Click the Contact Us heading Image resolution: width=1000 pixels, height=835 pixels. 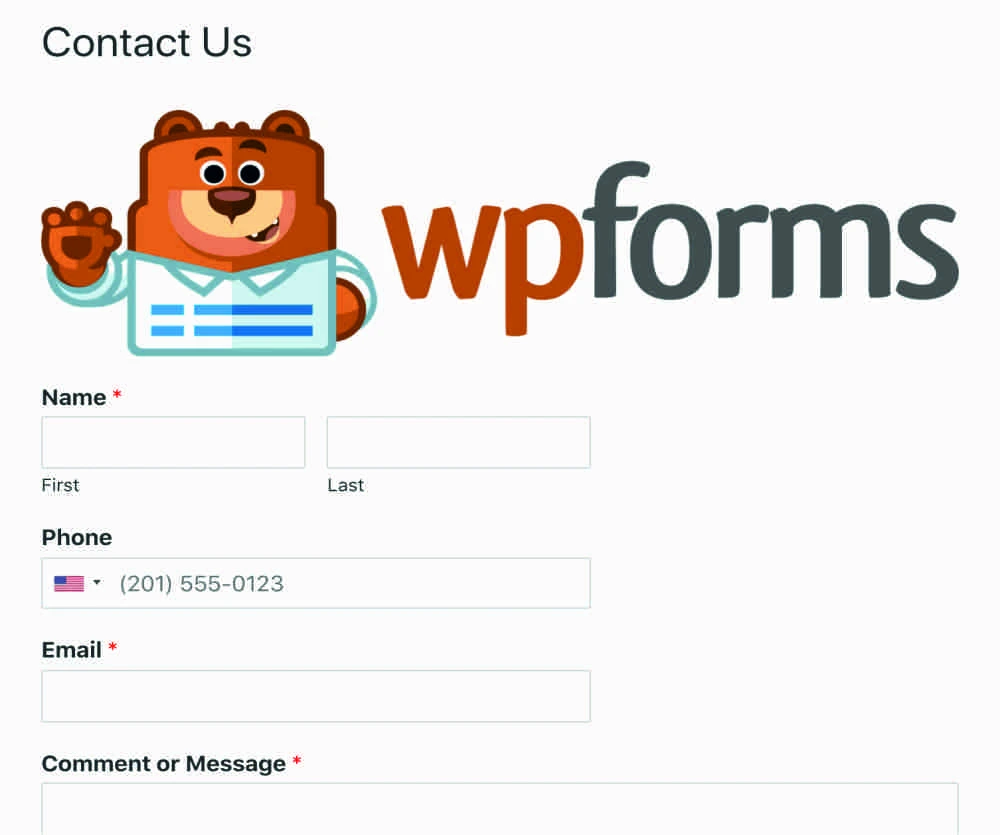coord(147,43)
